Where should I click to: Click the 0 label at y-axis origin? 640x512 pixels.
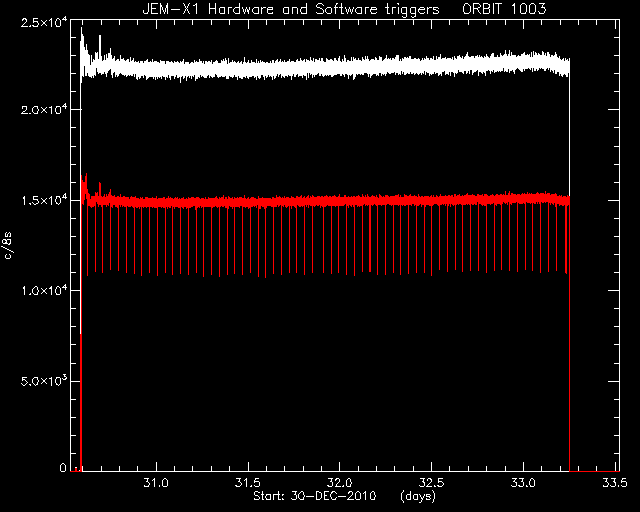click(62, 467)
